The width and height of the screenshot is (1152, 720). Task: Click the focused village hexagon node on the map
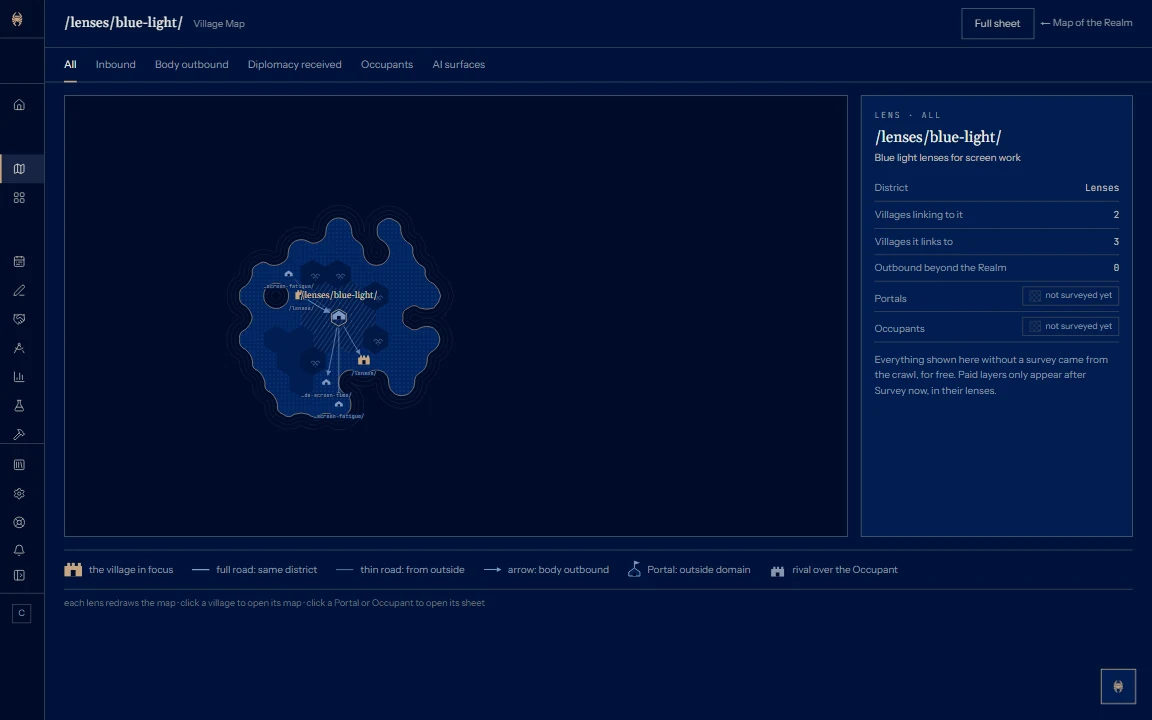339,317
